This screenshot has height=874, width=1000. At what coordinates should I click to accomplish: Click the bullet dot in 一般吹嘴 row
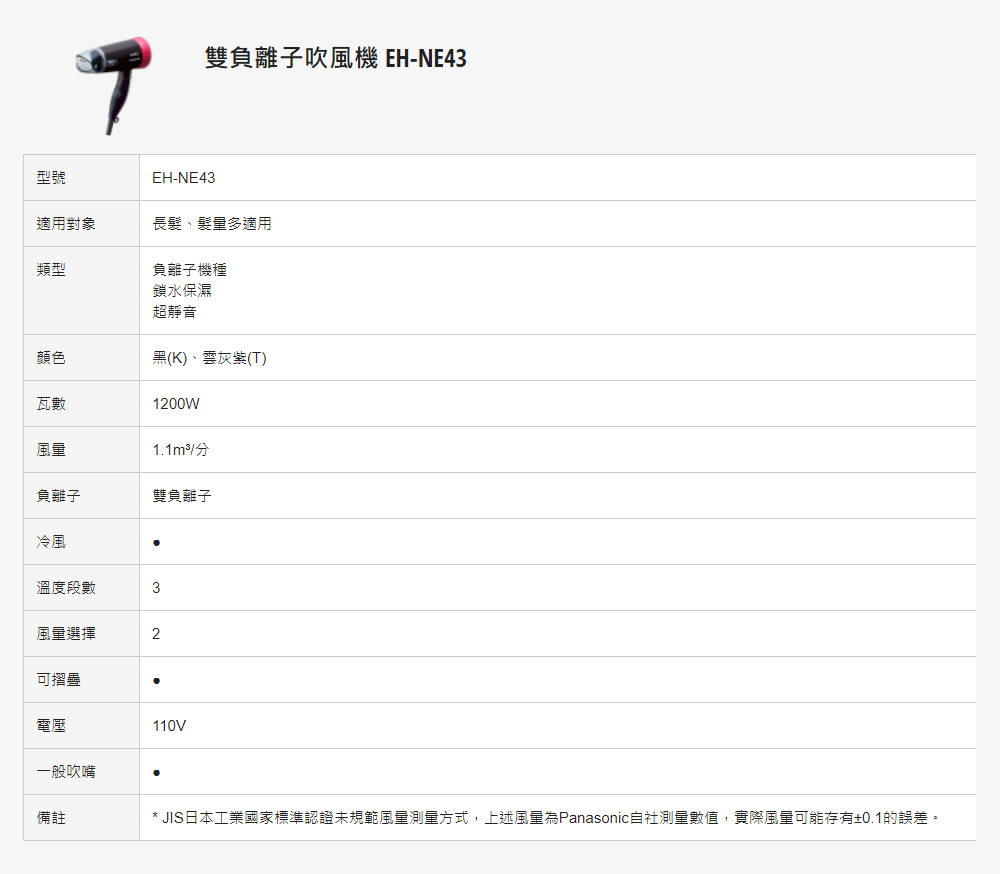click(x=156, y=773)
